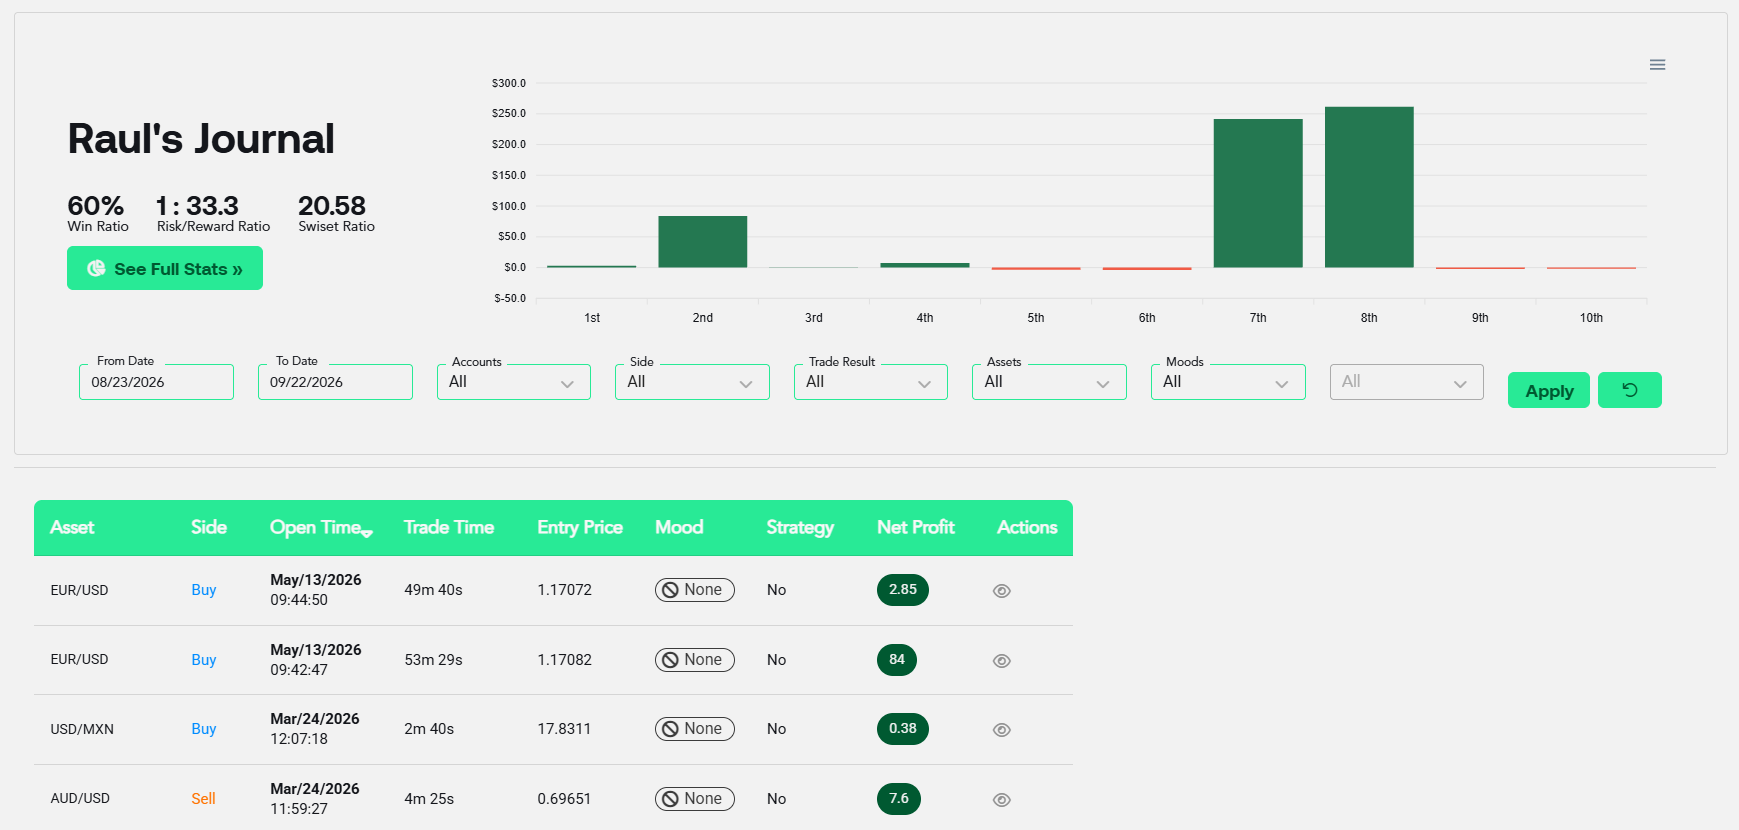
Task: Expand the Assets filter dropdown
Action: pyautogui.click(x=1049, y=382)
